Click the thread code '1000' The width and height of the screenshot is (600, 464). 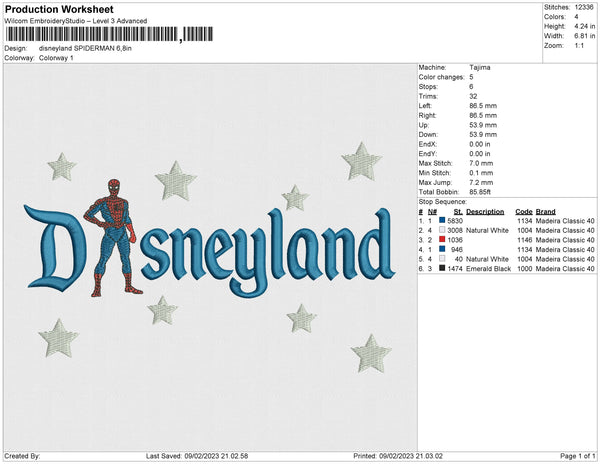click(x=525, y=269)
